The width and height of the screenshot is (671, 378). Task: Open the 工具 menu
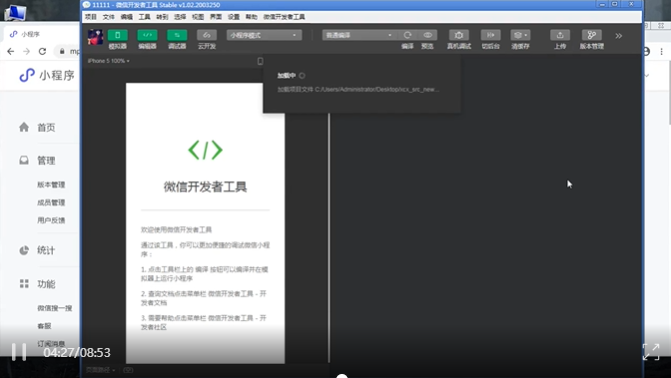coord(144,17)
